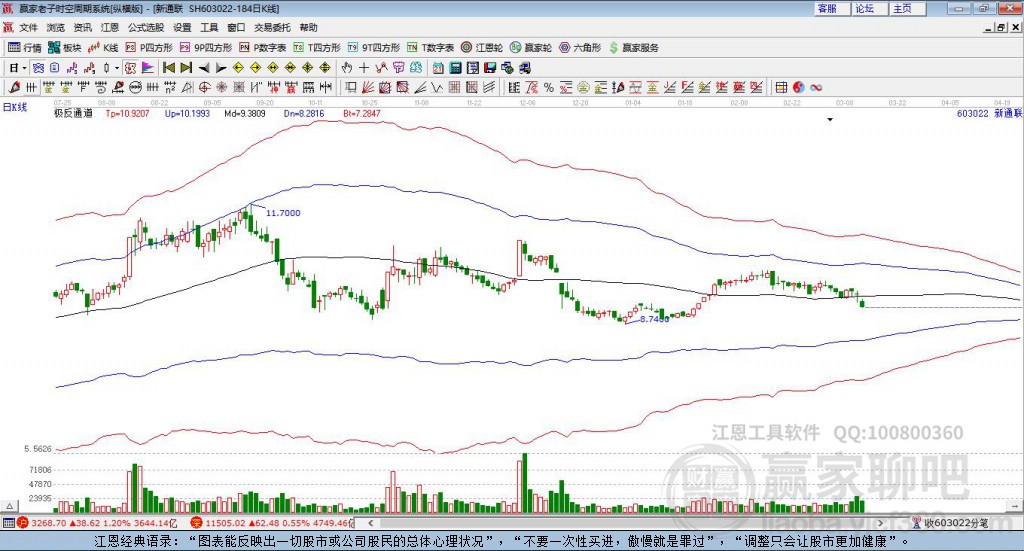
Task: Select the n² squared tool
Action: pyautogui.click(x=170, y=87)
